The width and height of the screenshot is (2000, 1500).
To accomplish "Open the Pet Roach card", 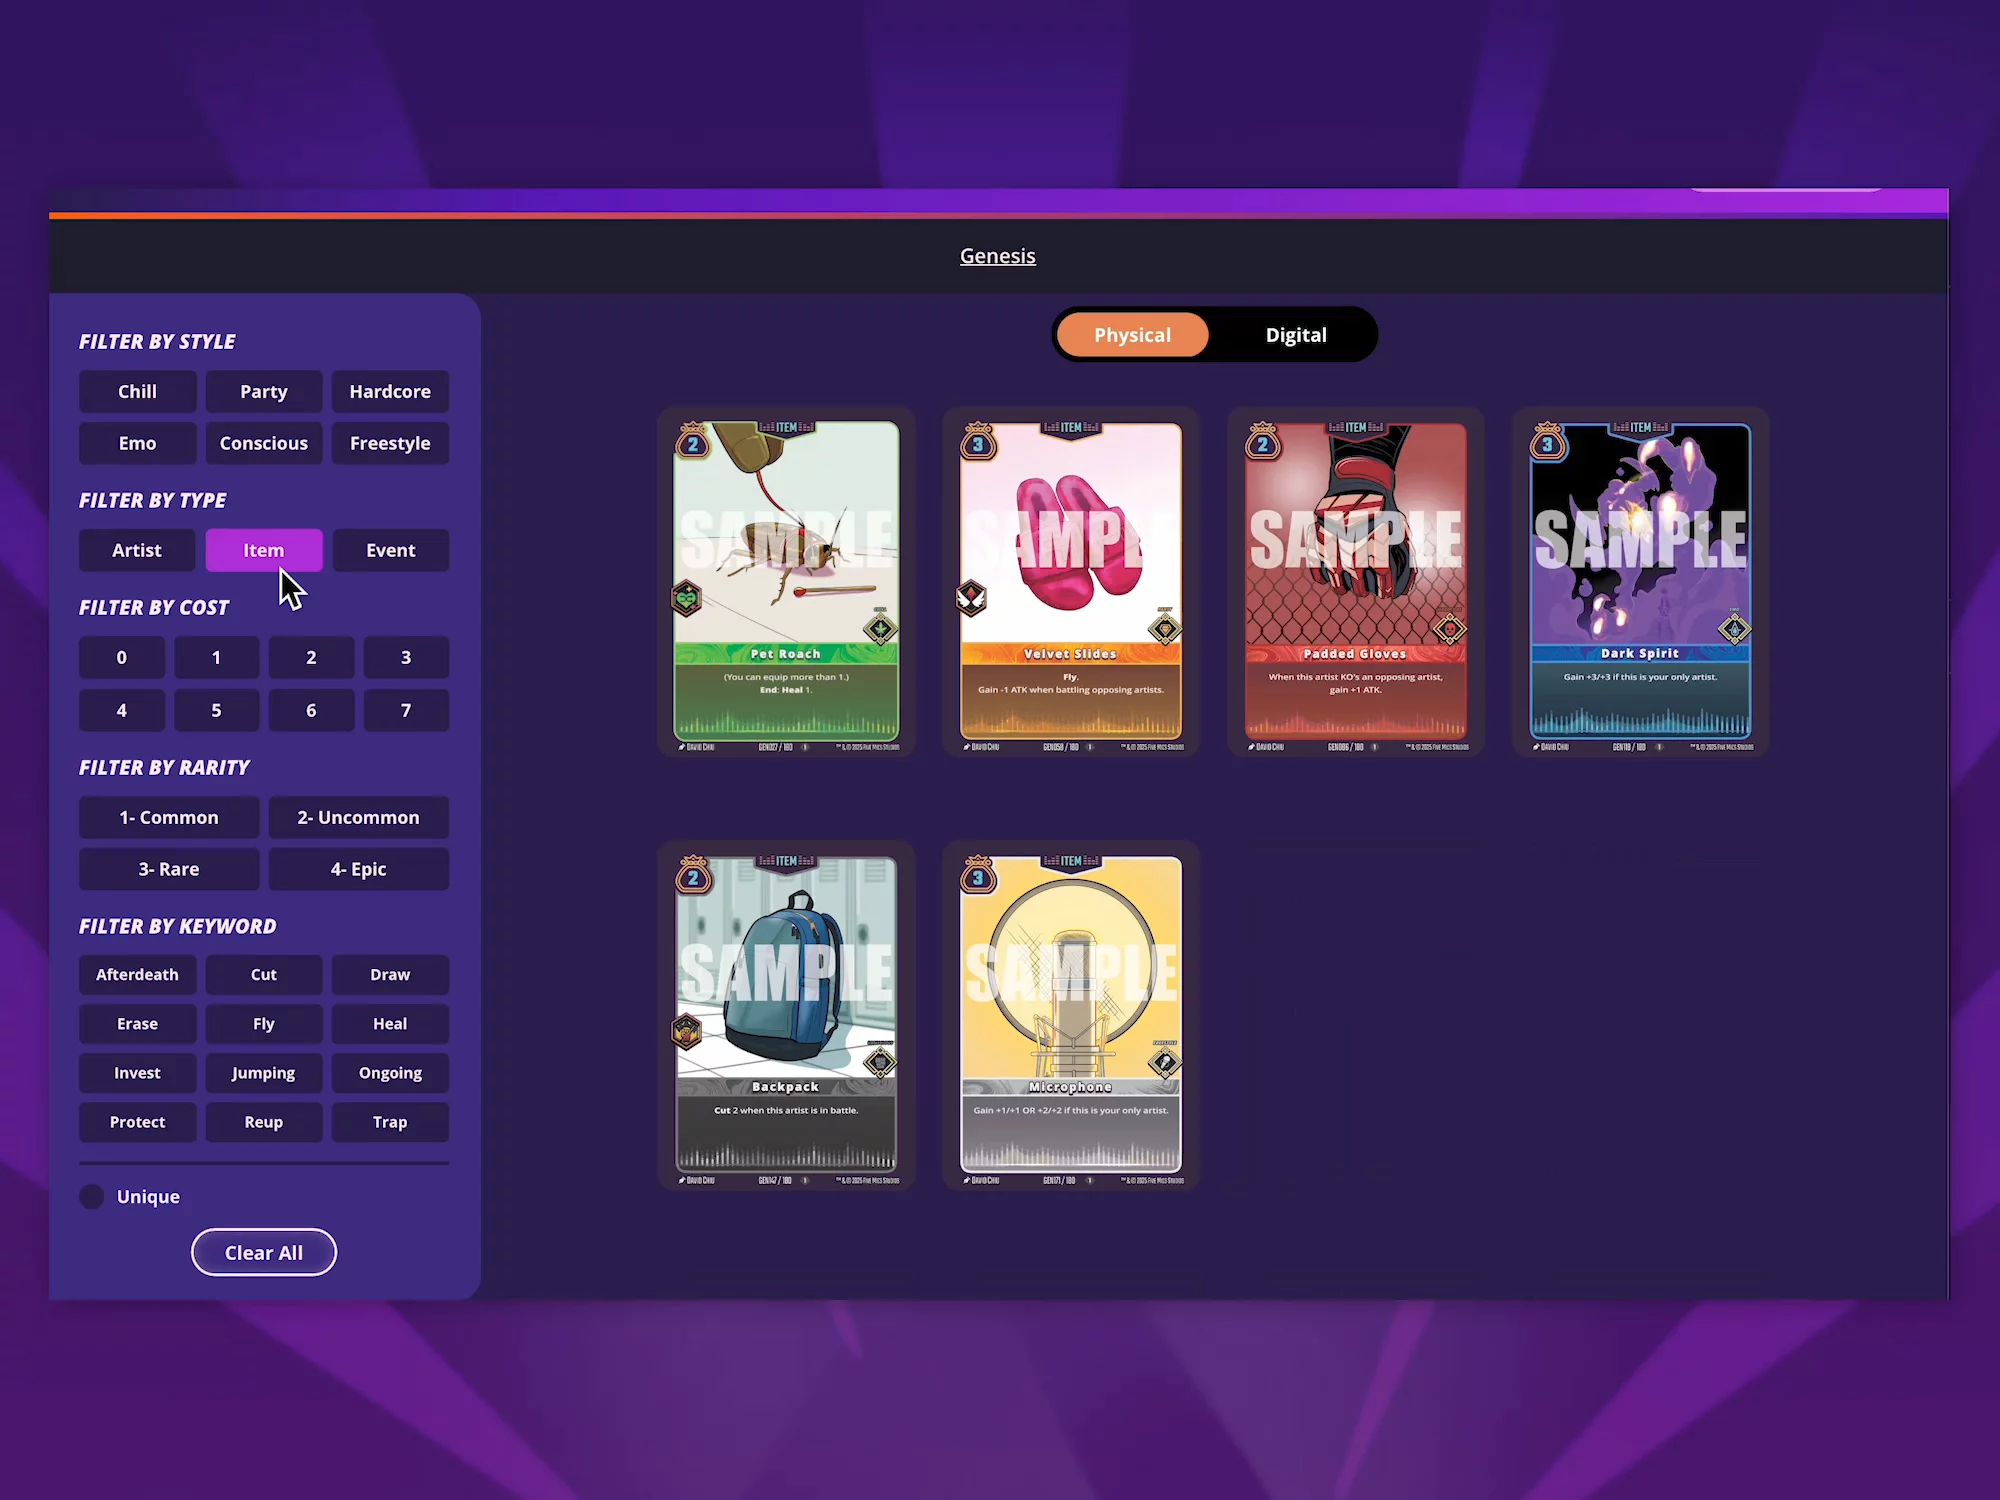I will pos(786,582).
